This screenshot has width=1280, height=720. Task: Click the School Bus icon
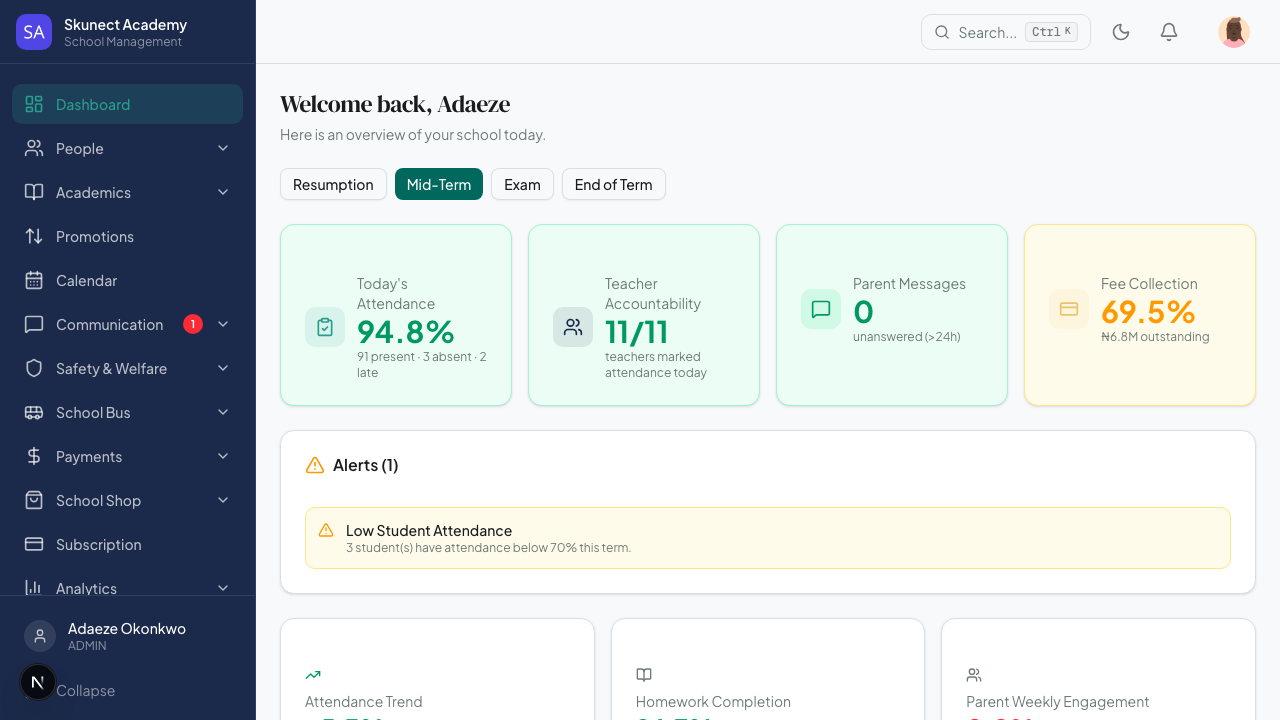click(x=34, y=412)
